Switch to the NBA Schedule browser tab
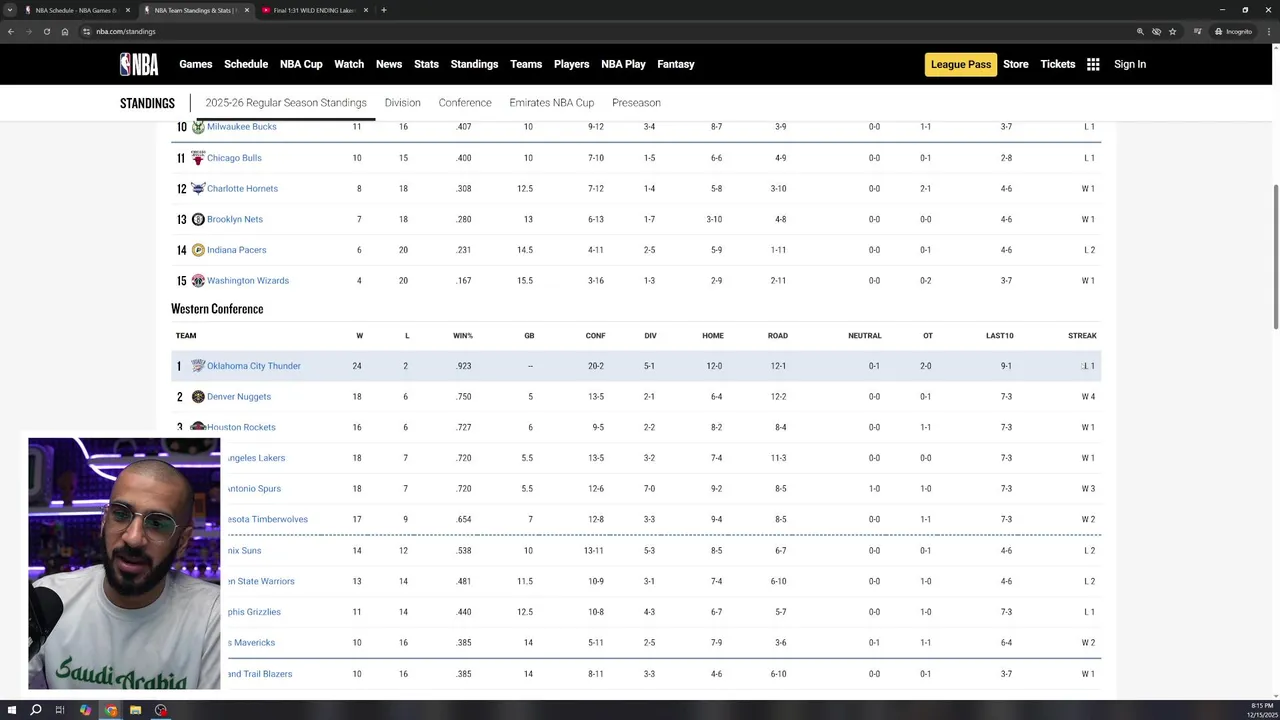Image resolution: width=1280 pixels, height=720 pixels. (76, 10)
